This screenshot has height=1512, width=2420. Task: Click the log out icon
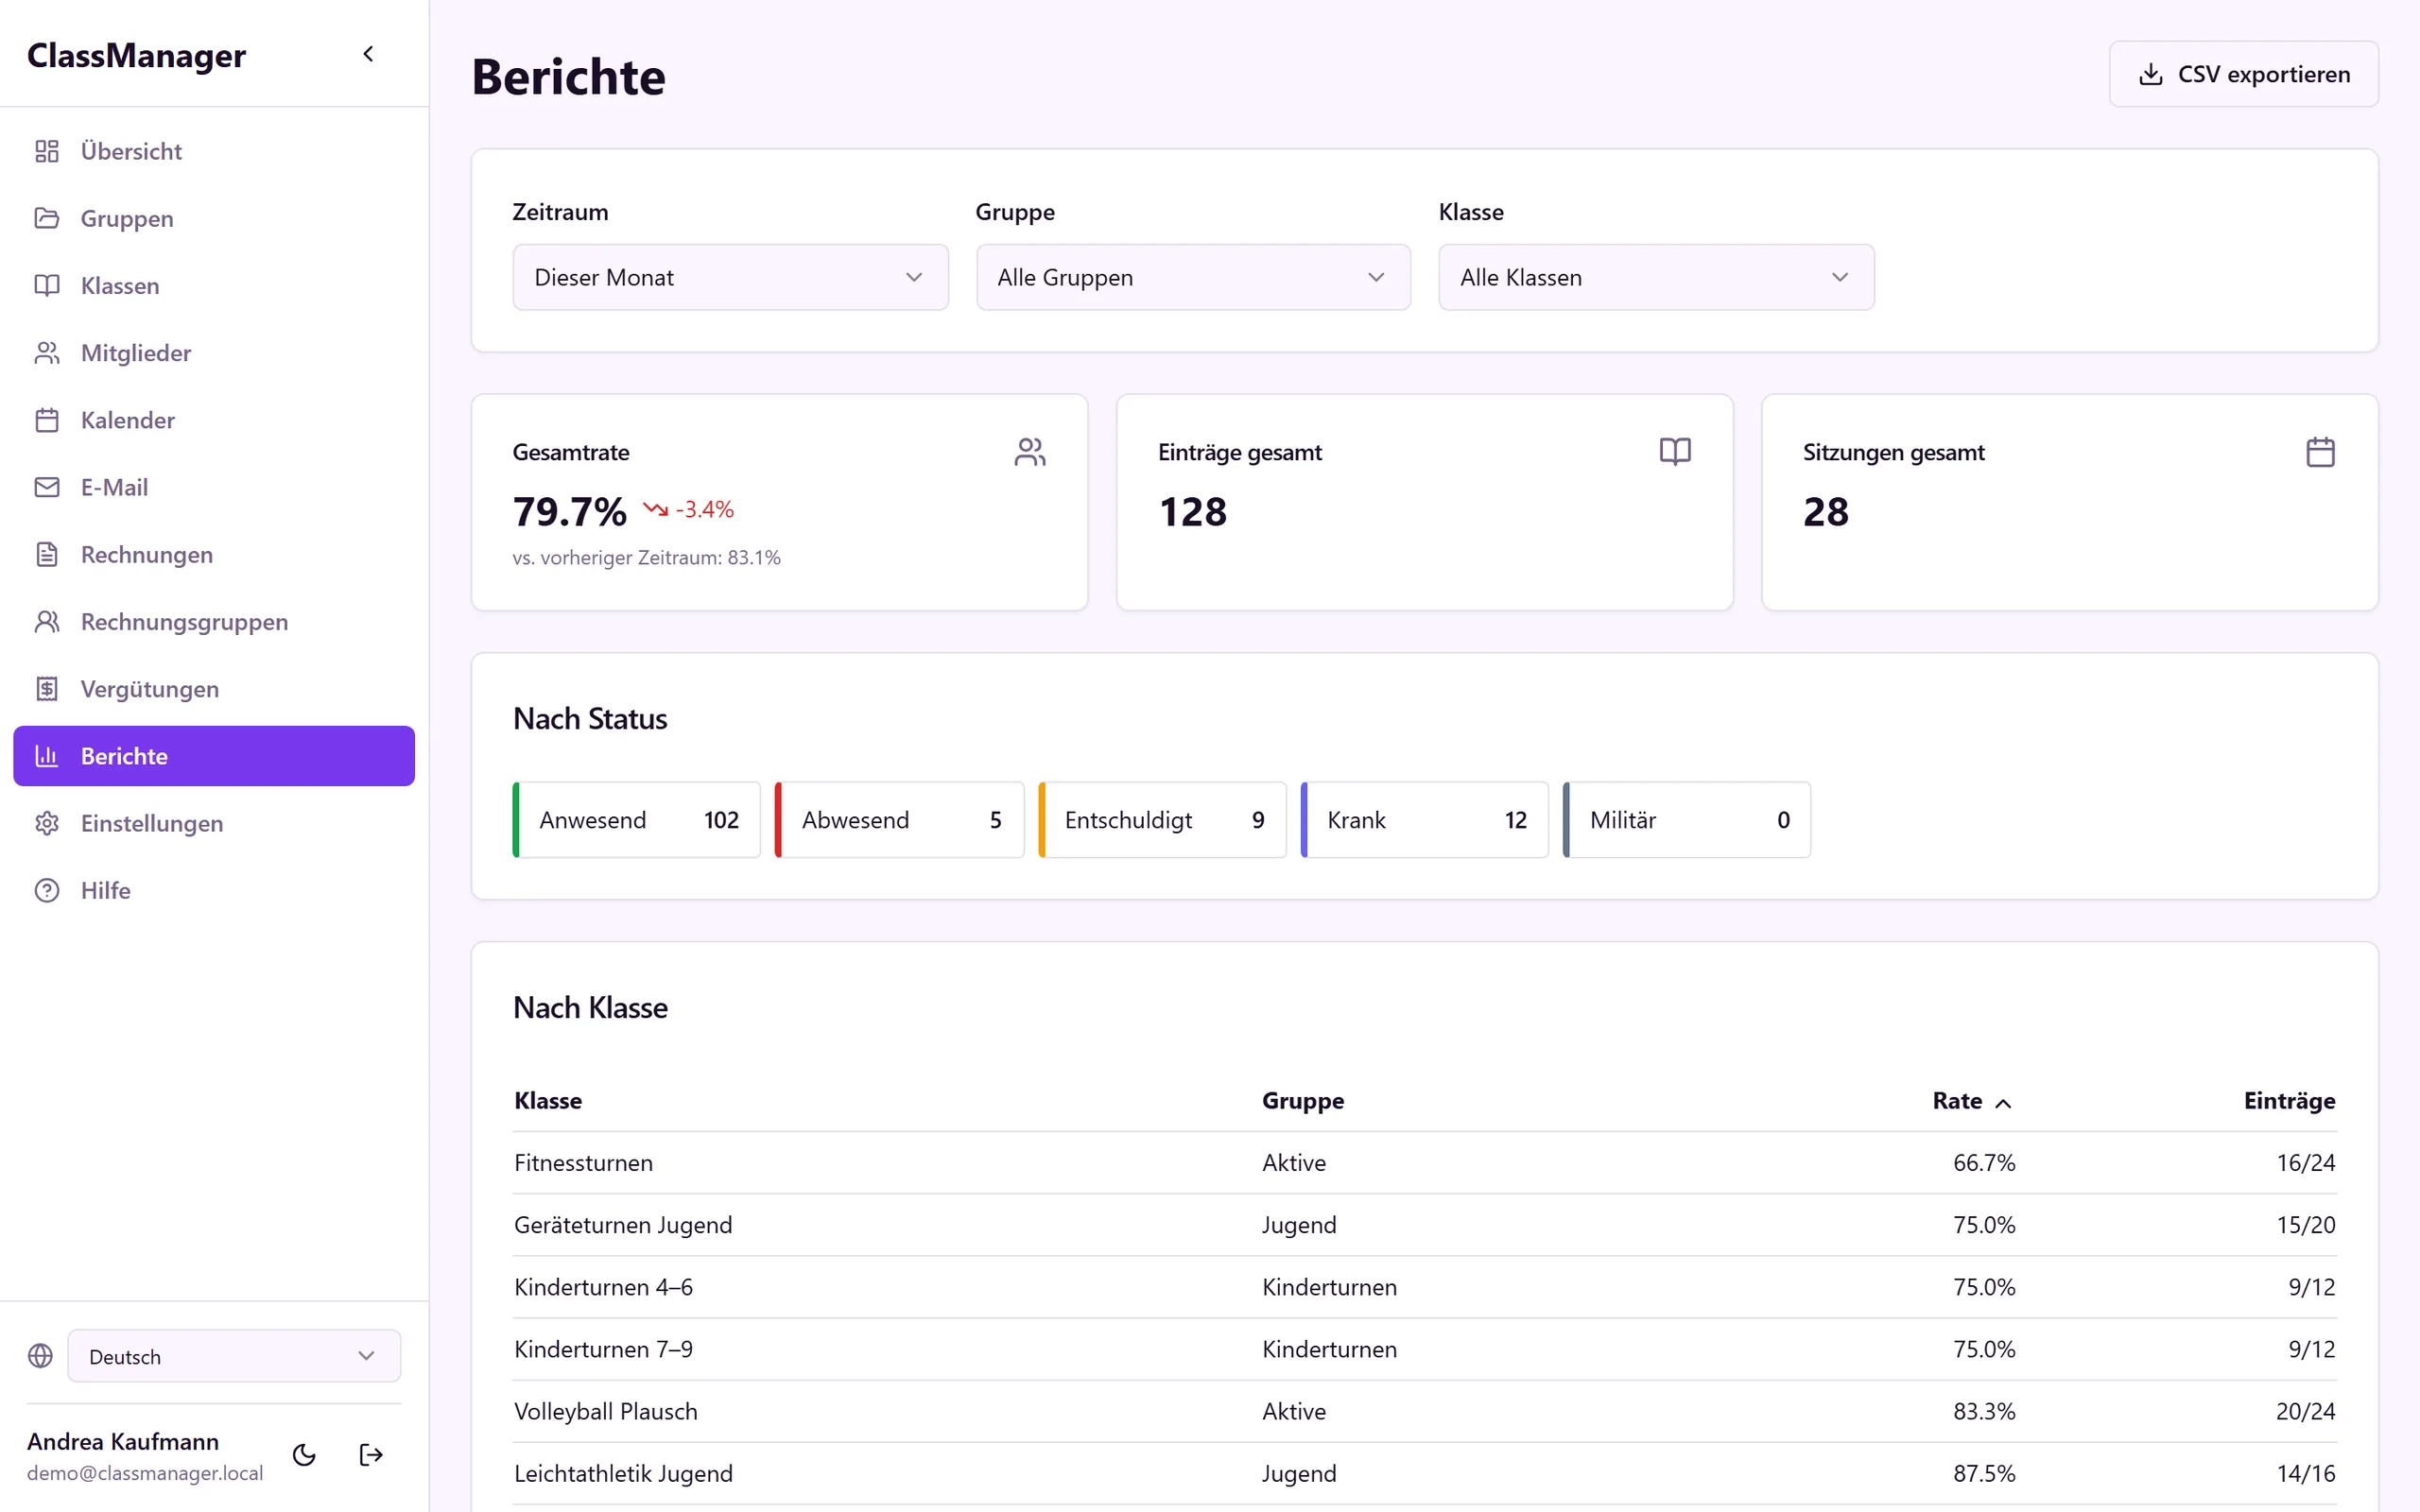click(371, 1454)
